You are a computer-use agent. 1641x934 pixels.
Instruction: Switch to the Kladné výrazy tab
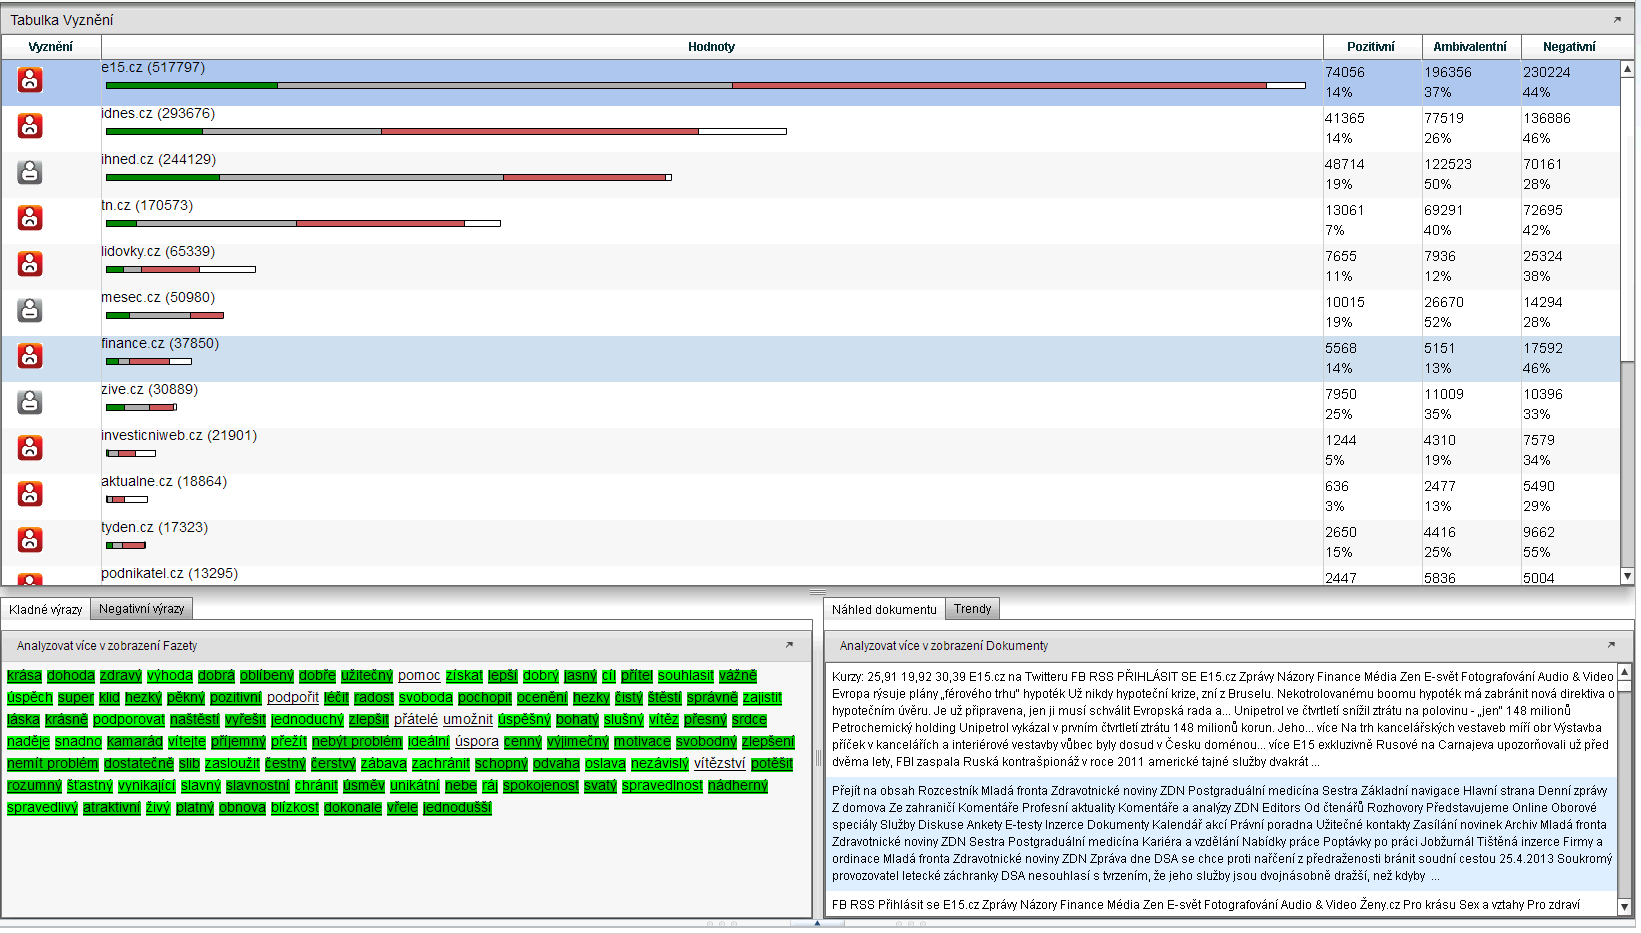coord(46,609)
